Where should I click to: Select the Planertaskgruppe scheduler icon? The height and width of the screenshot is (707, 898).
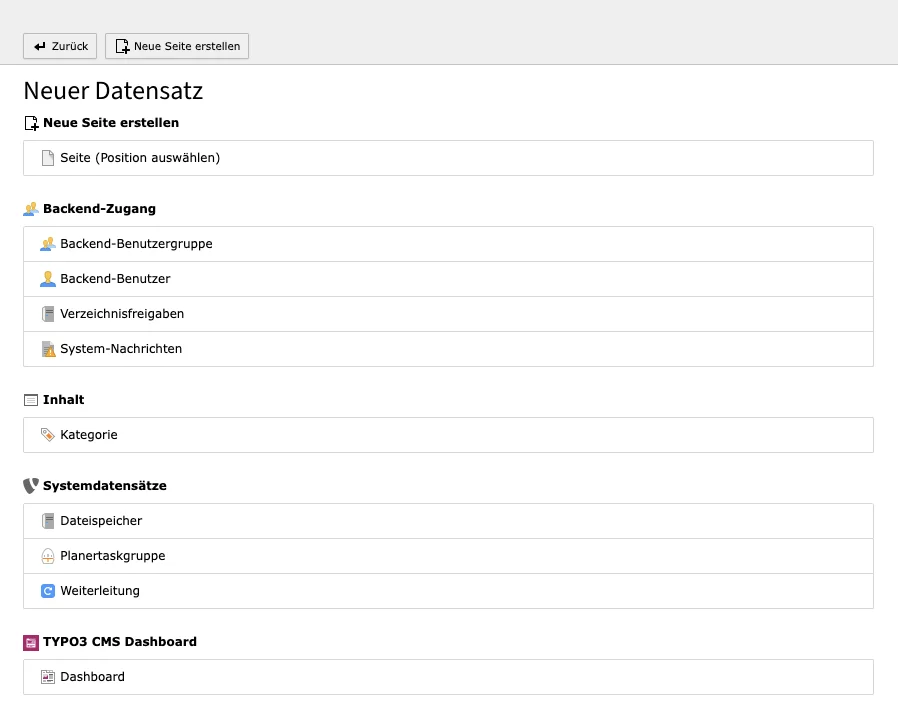(x=48, y=555)
